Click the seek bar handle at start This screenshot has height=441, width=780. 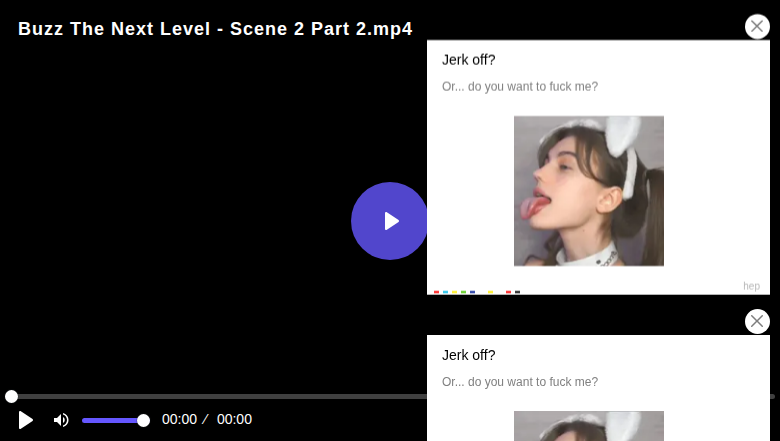(11, 397)
